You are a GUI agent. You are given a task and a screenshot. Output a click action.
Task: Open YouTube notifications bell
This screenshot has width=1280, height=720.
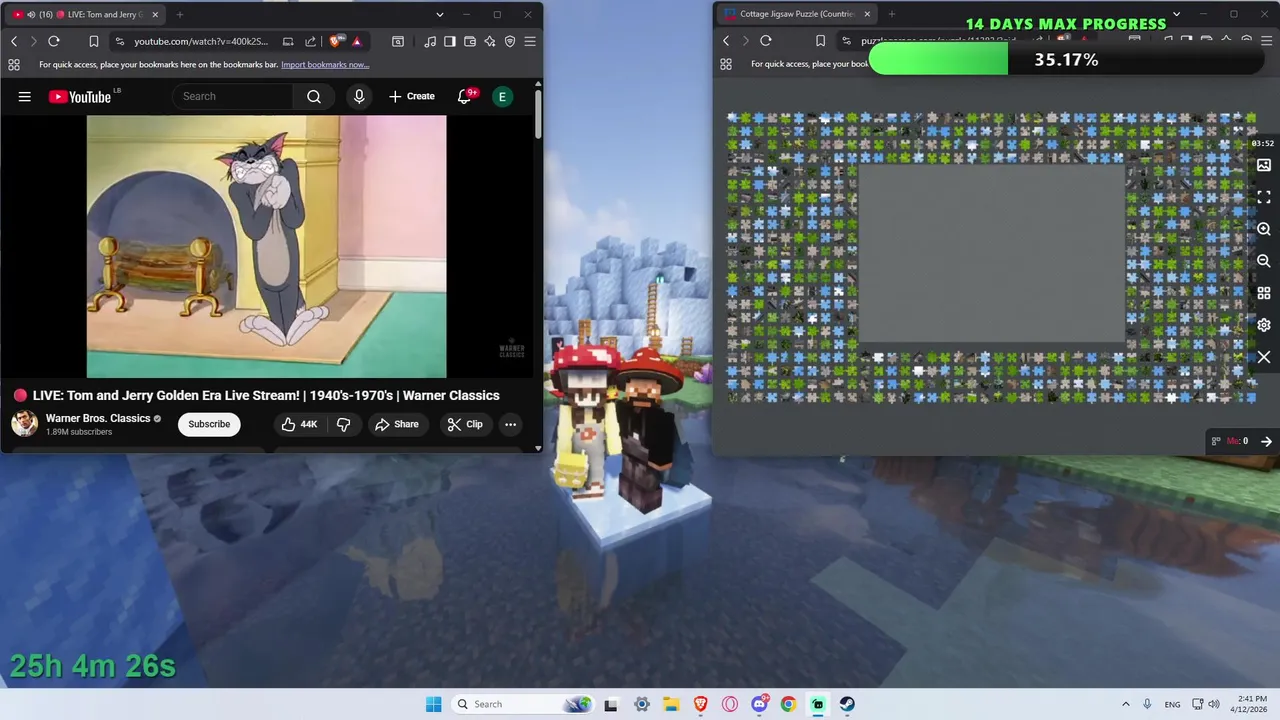point(465,96)
